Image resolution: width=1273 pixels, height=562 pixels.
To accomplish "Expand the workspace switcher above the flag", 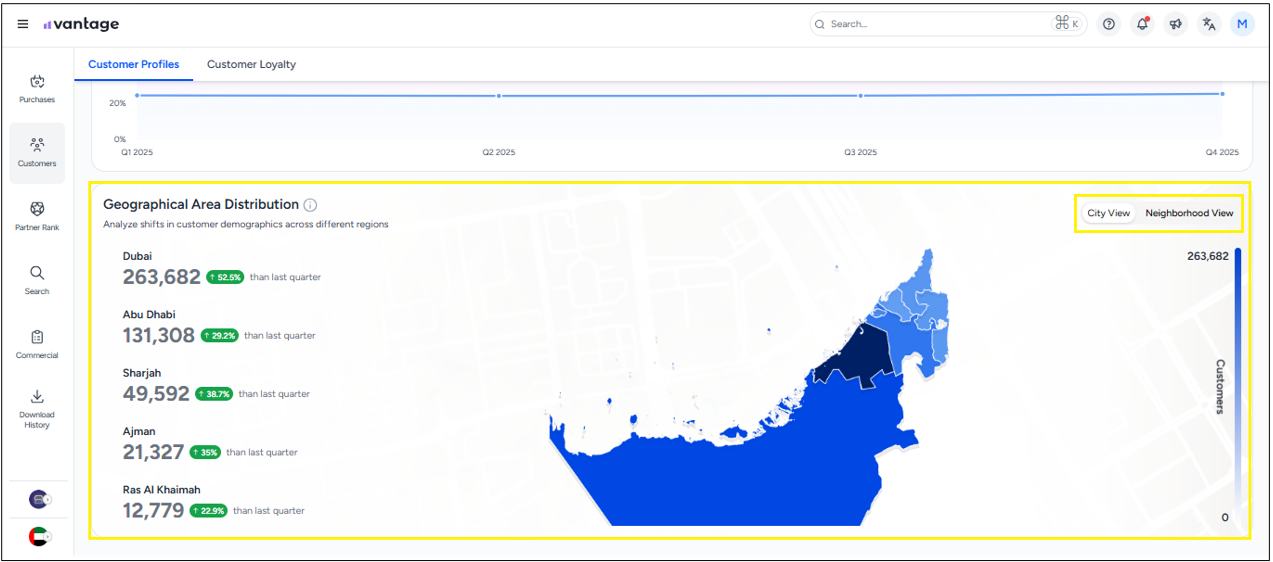I will (x=39, y=499).
